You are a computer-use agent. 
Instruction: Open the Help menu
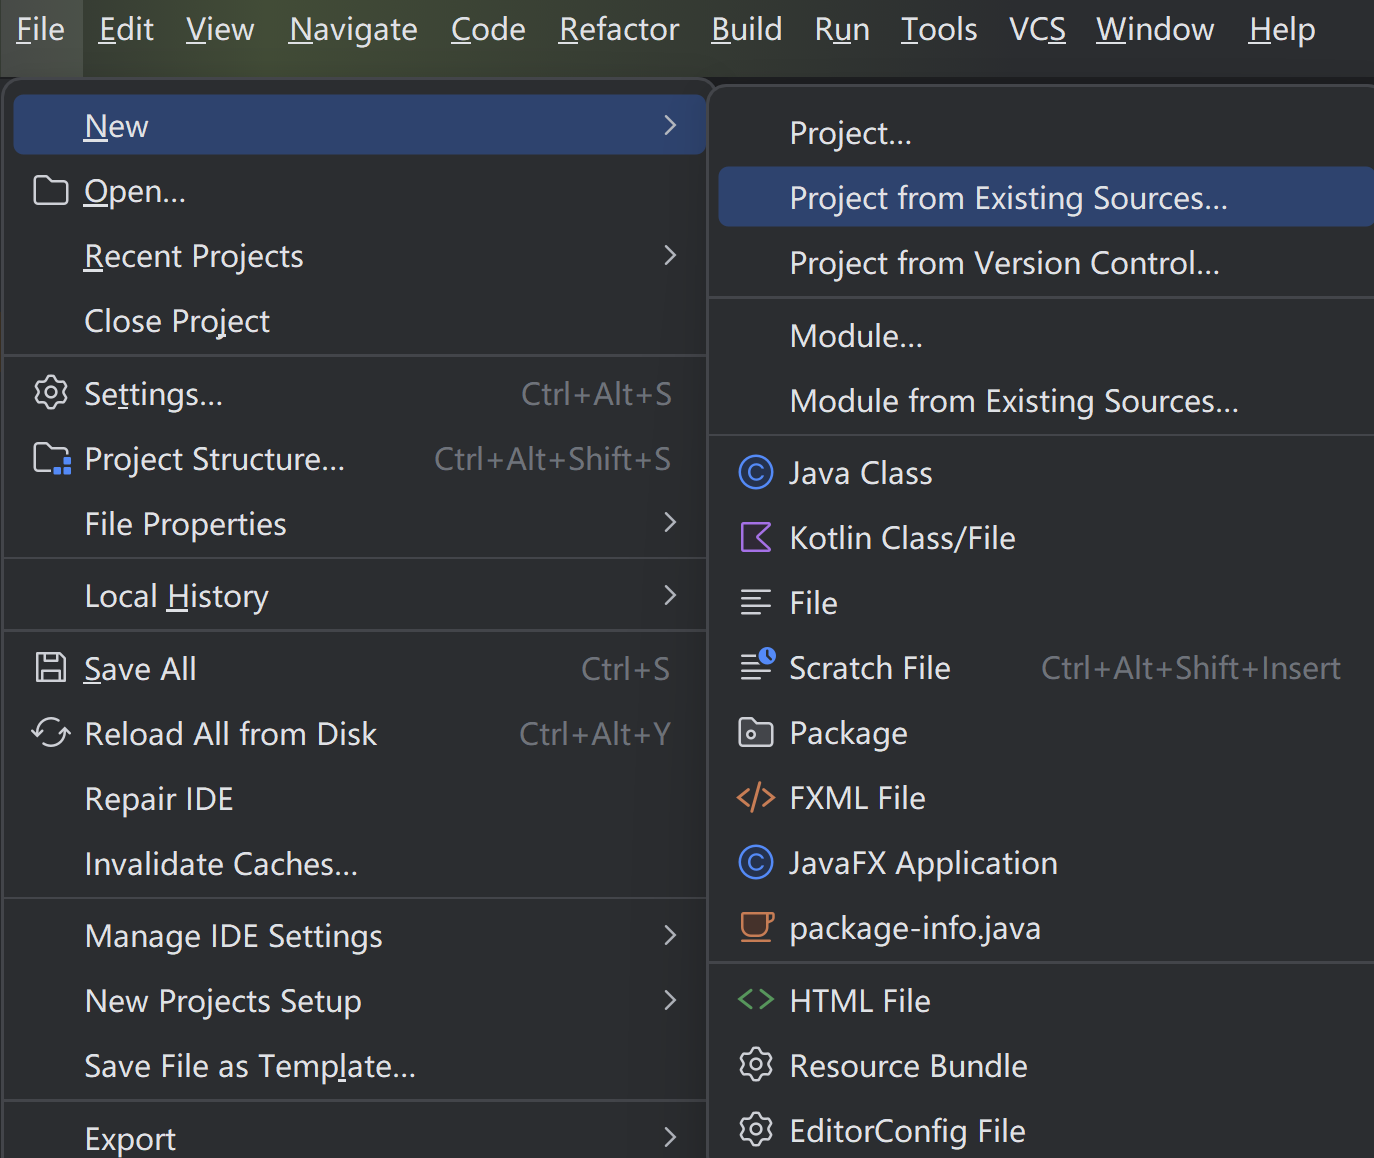[1282, 30]
